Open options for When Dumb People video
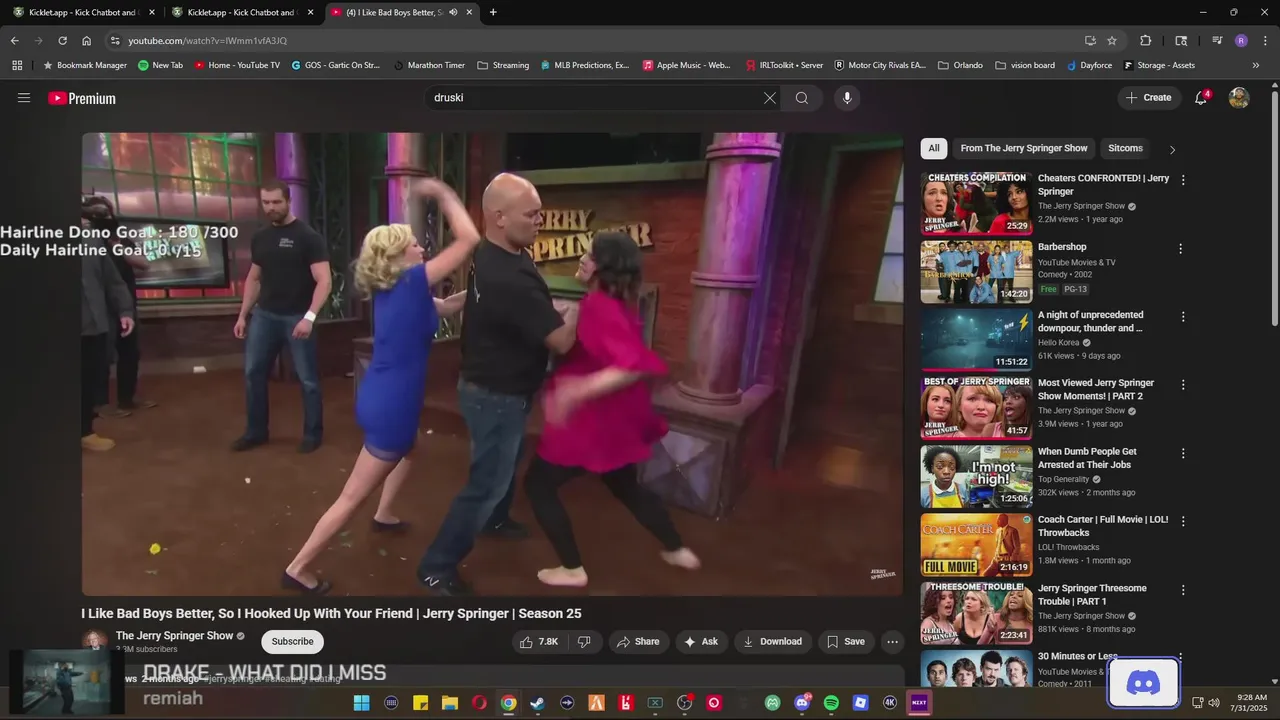Image resolution: width=1280 pixels, height=720 pixels. click(1183, 453)
